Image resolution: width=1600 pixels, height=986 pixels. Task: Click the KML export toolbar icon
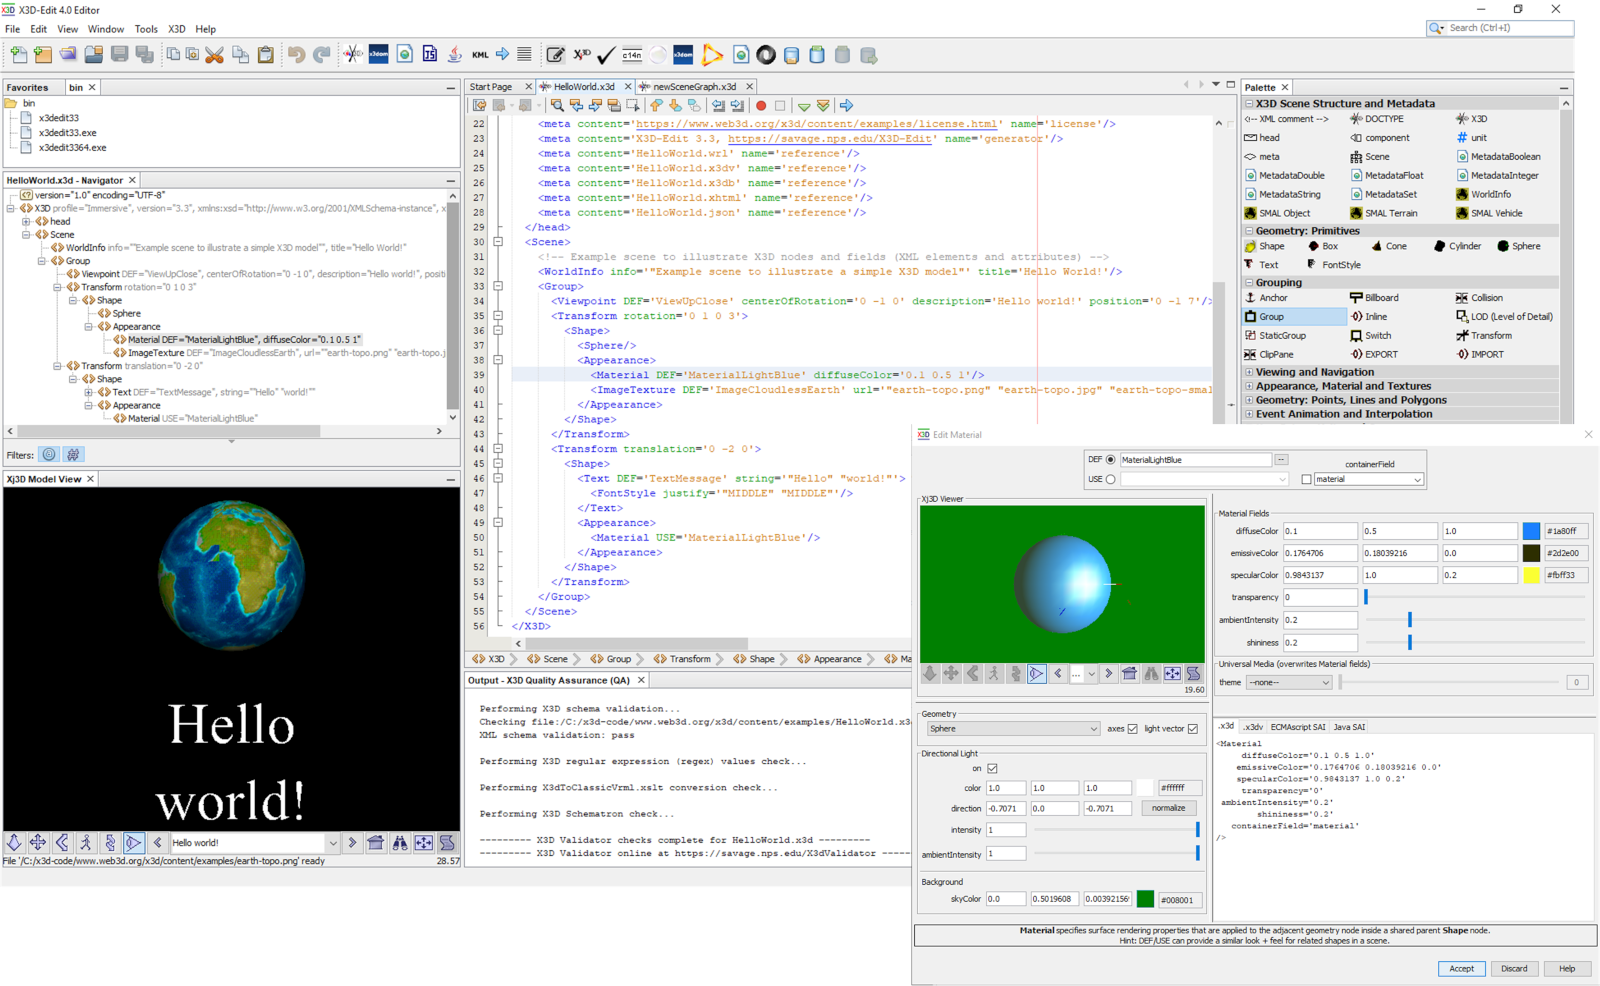(480, 55)
